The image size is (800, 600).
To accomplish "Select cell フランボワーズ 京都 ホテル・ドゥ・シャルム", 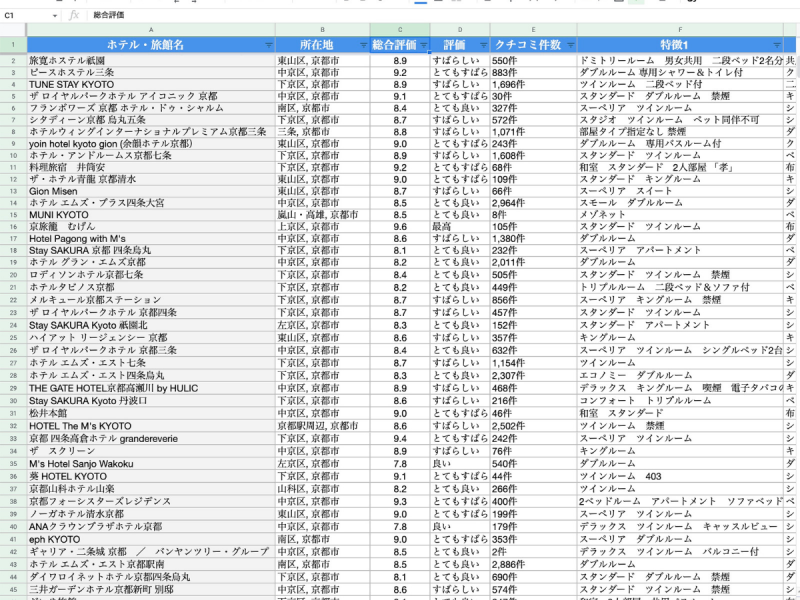I will point(151,108).
